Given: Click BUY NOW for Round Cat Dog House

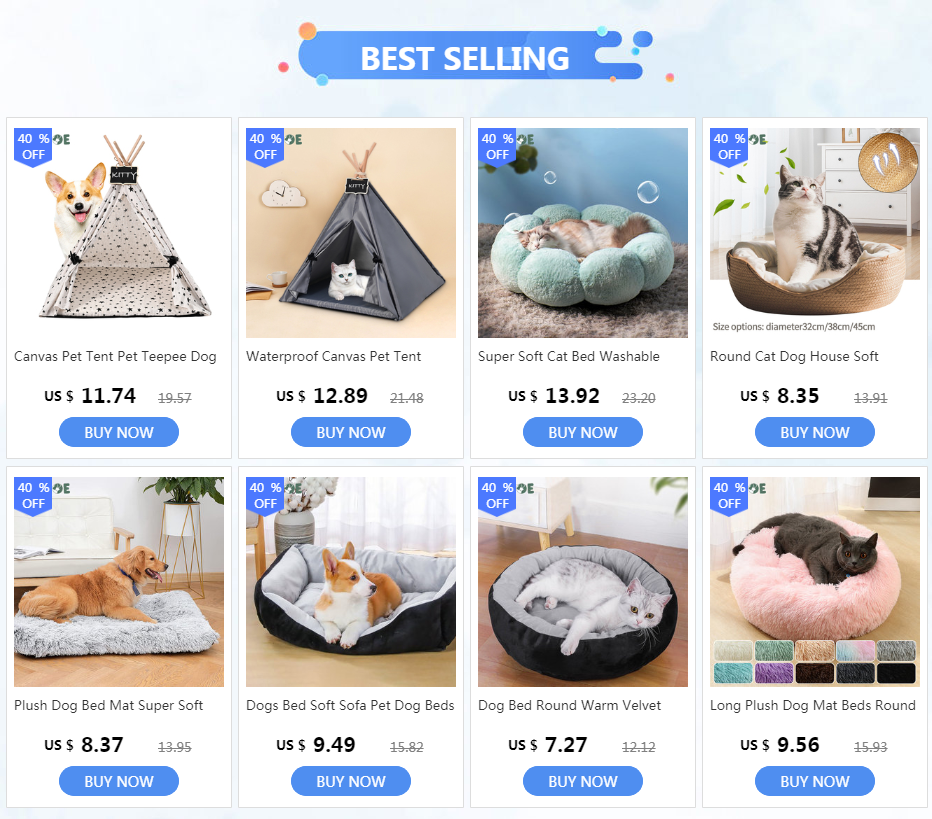Looking at the screenshot, I should [815, 432].
